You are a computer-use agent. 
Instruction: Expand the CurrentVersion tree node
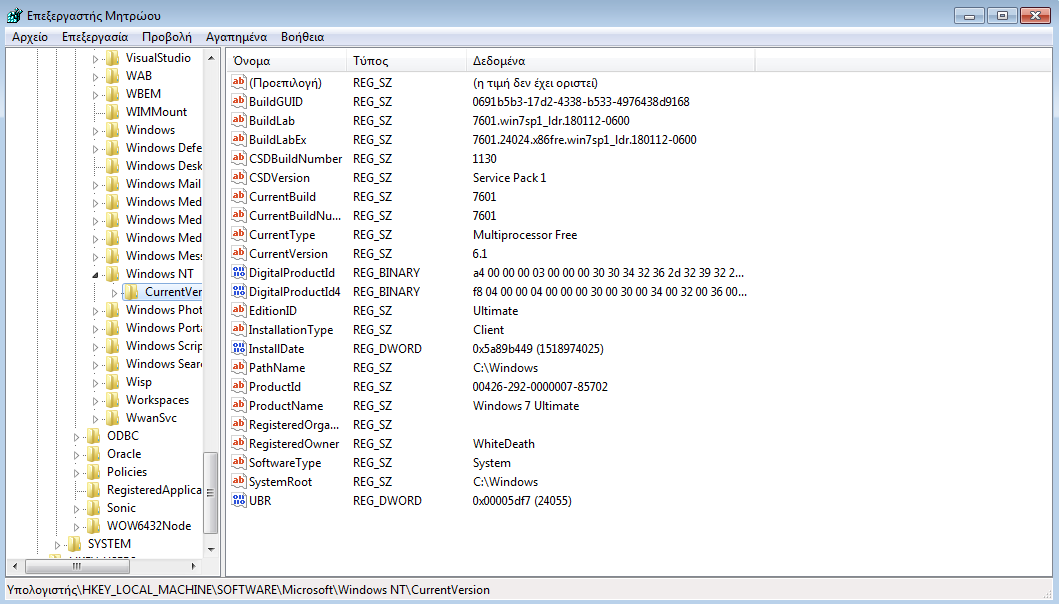pos(114,293)
